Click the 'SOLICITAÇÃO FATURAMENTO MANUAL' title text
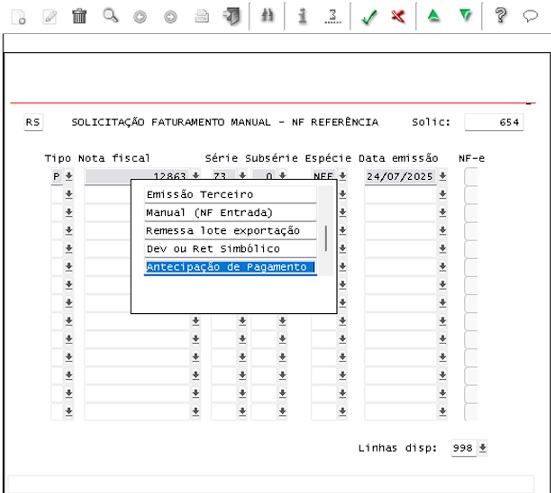Image resolution: width=551 pixels, height=493 pixels. click(171, 122)
